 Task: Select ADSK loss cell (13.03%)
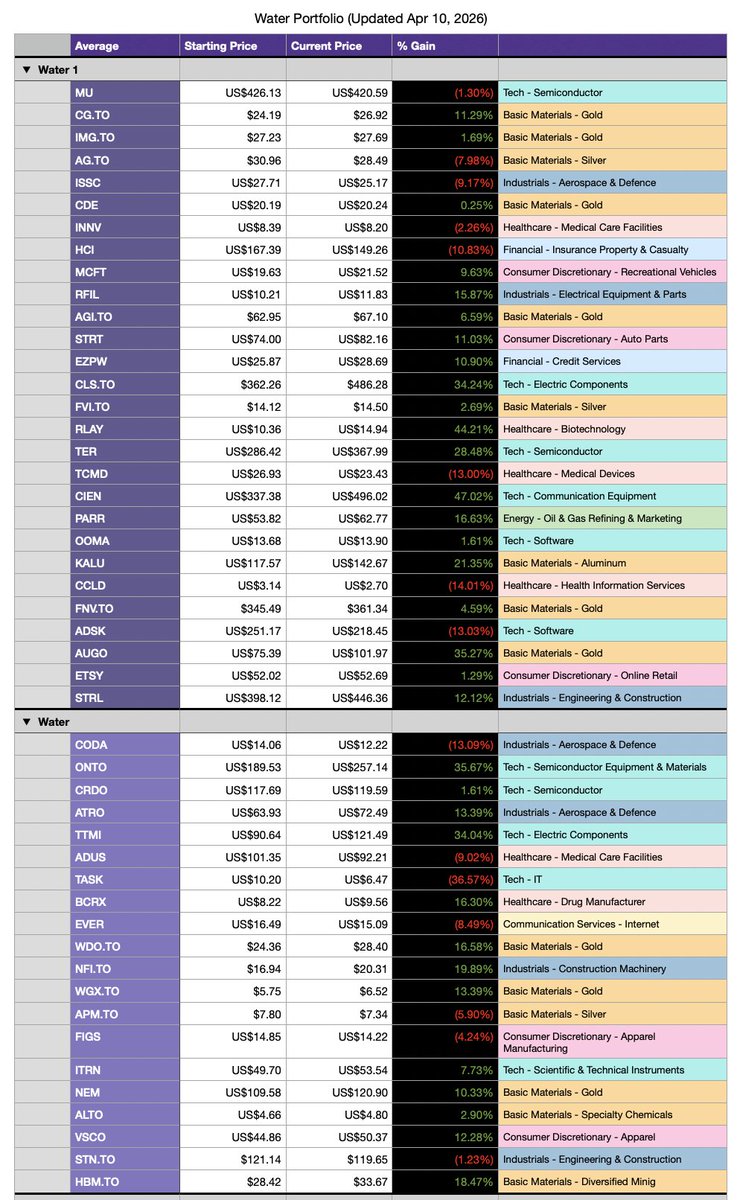(x=445, y=631)
